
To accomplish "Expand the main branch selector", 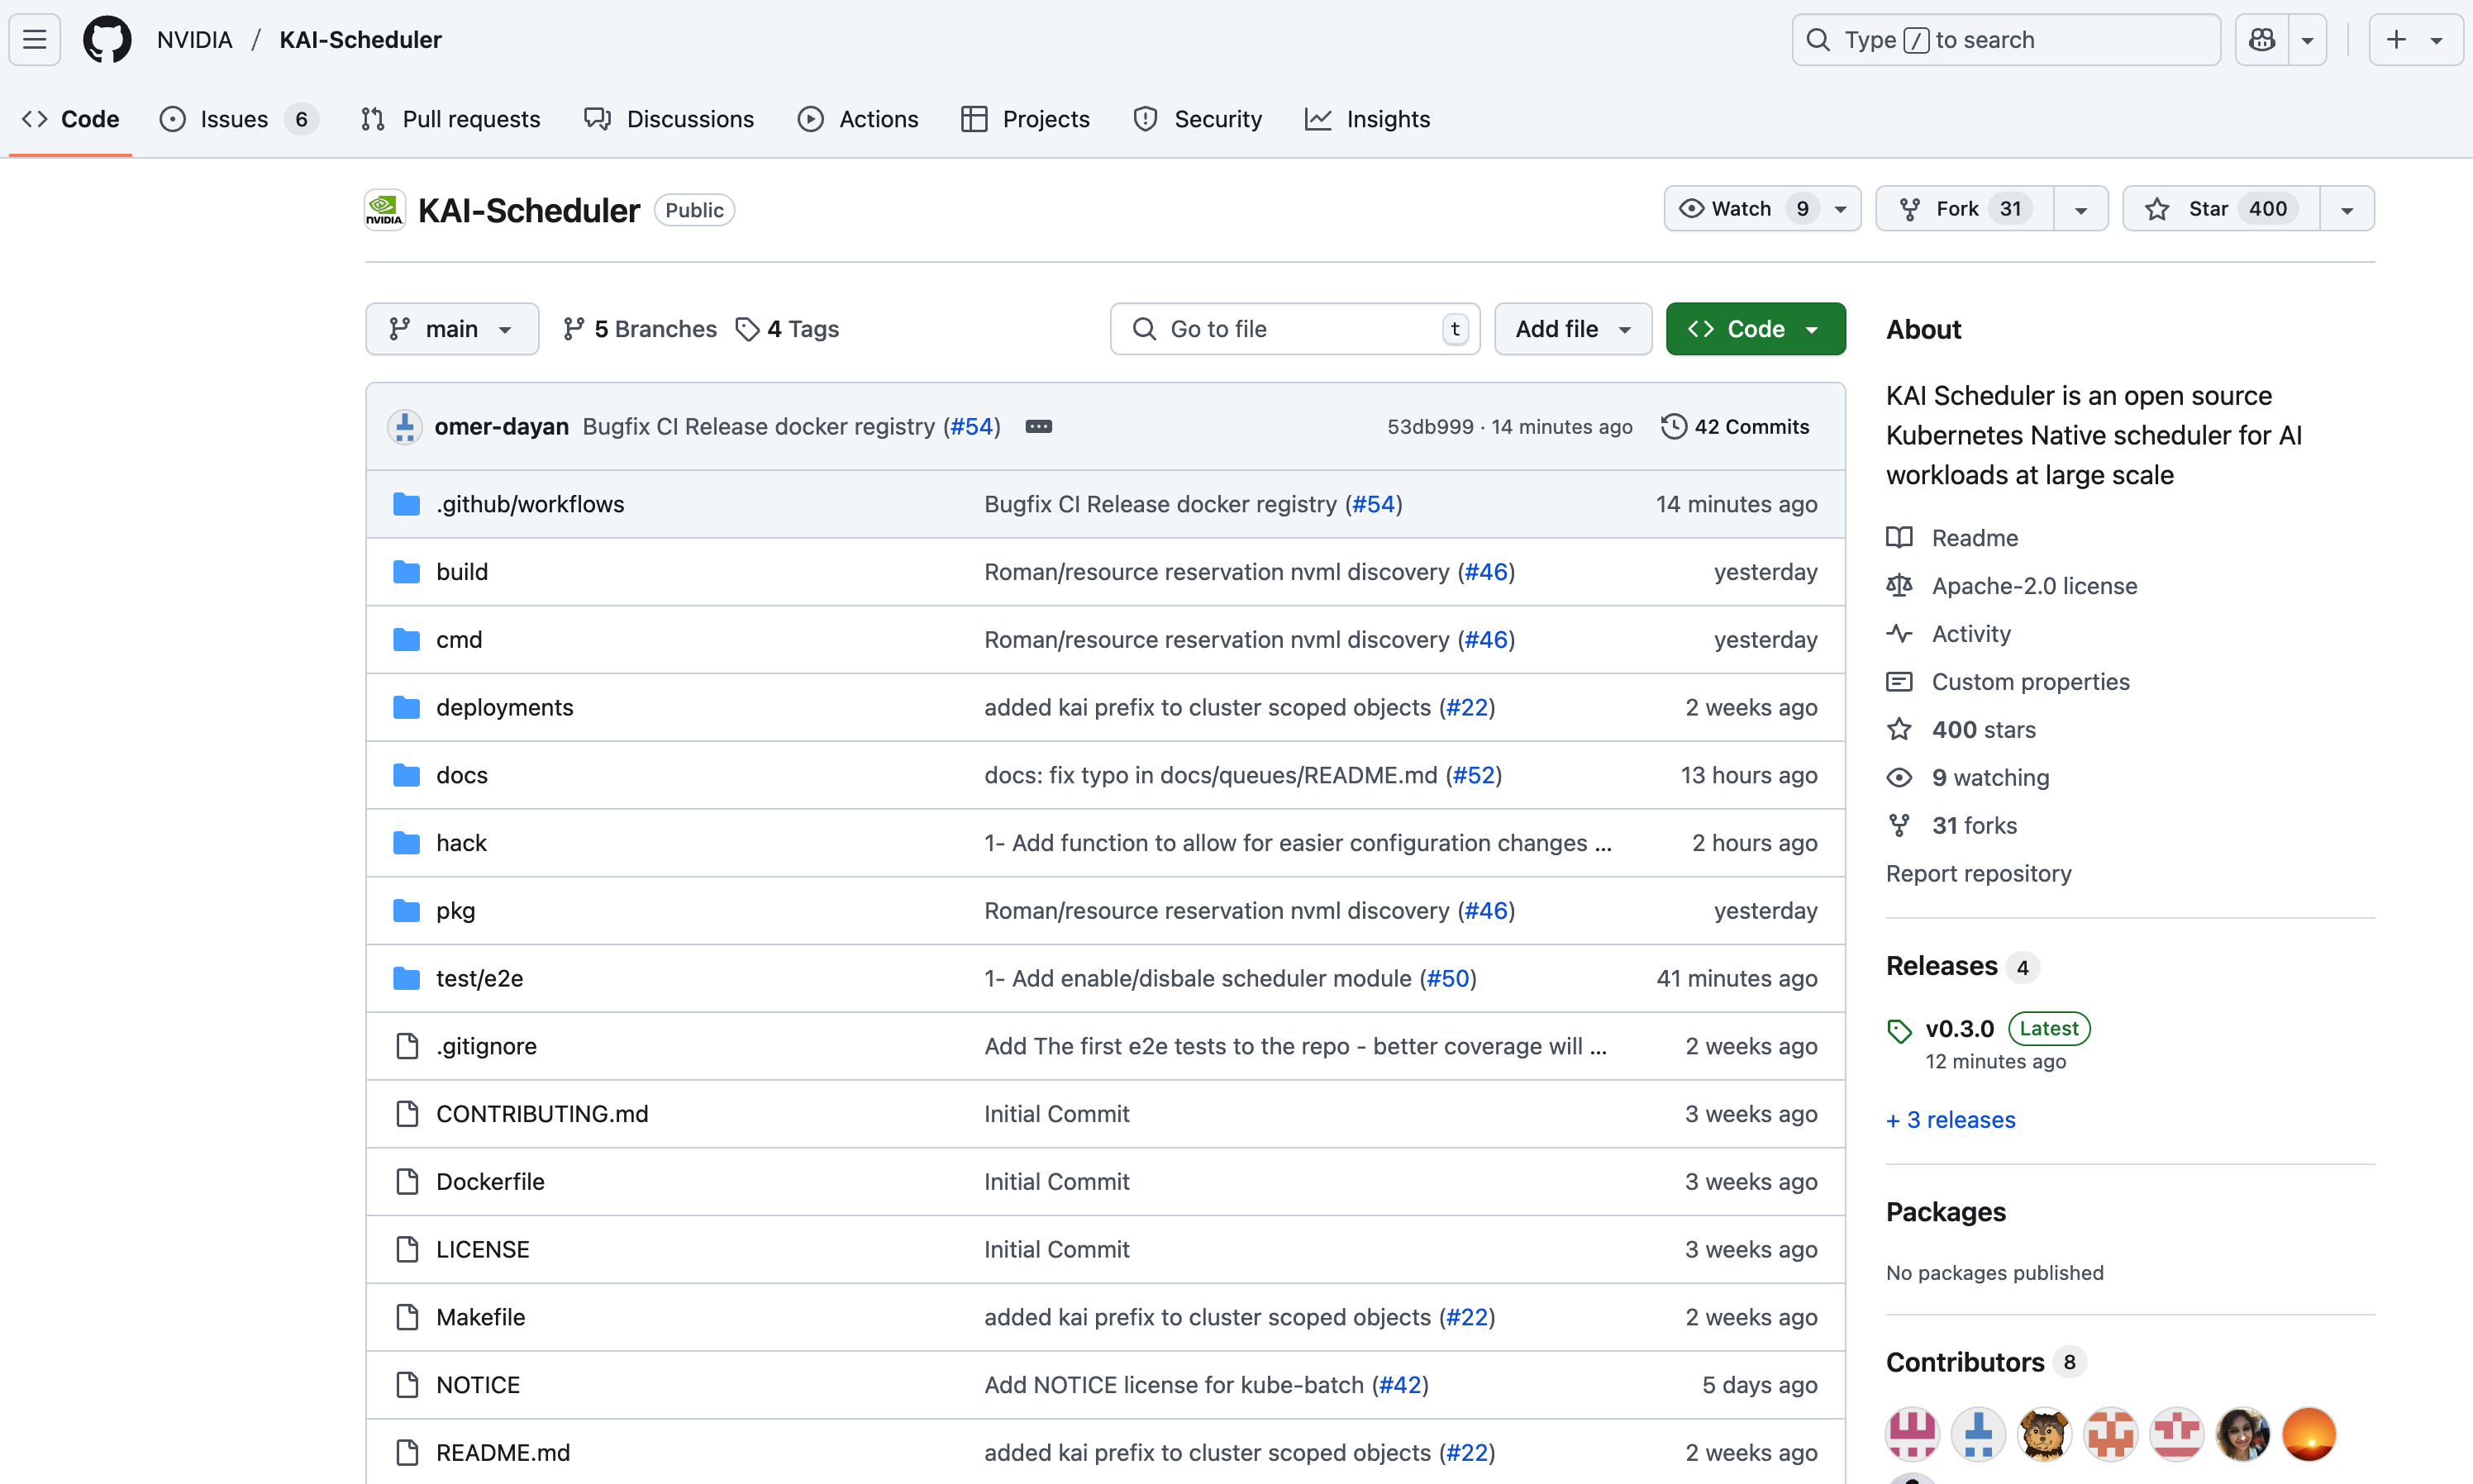I will (x=452, y=329).
